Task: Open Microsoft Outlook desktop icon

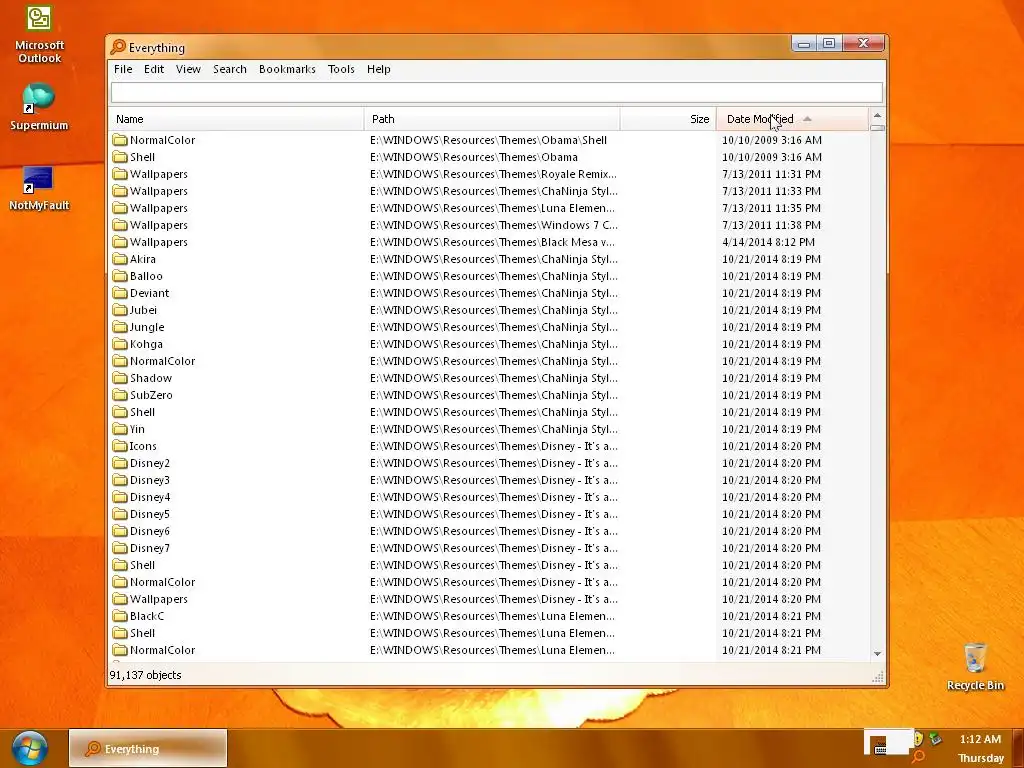Action: click(39, 34)
